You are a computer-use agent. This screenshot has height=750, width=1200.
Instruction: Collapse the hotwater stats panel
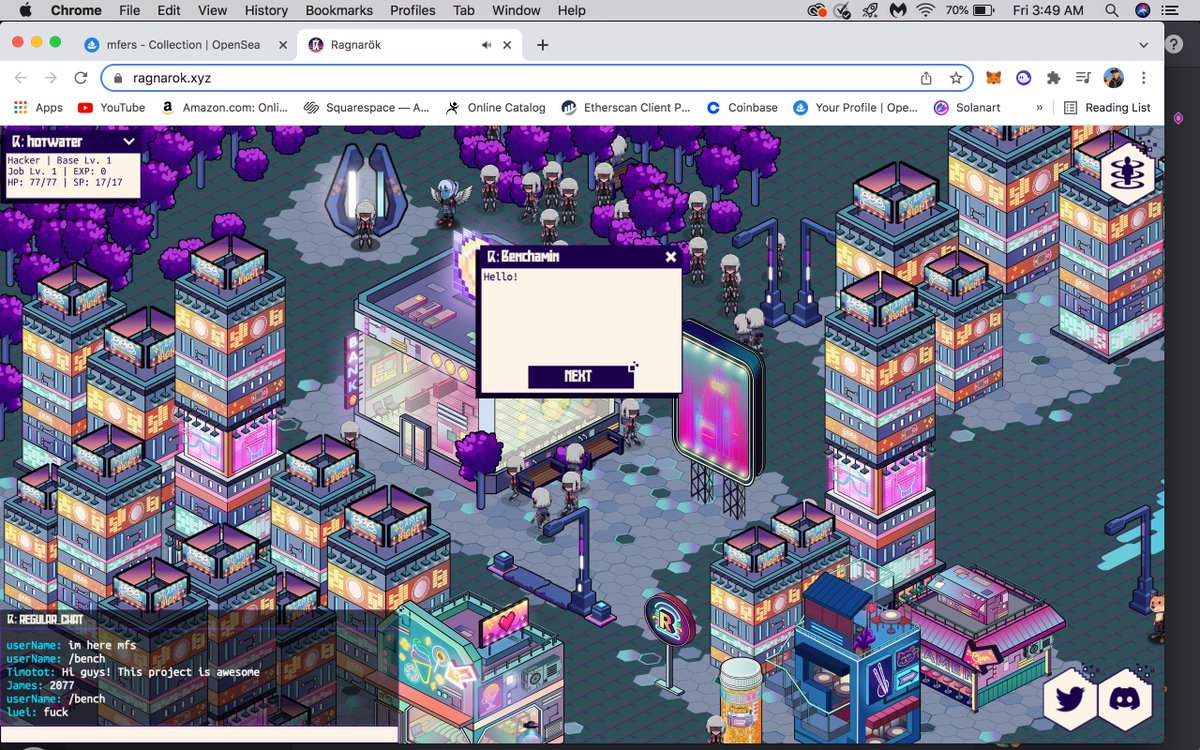pos(128,142)
